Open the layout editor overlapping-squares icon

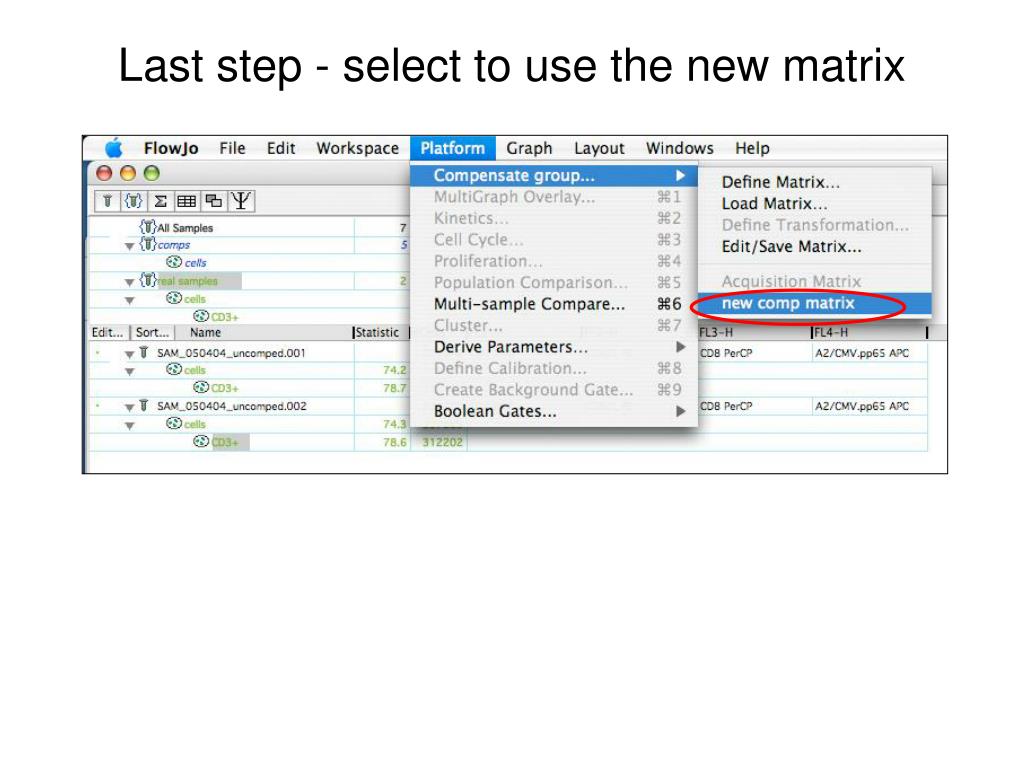[x=214, y=201]
